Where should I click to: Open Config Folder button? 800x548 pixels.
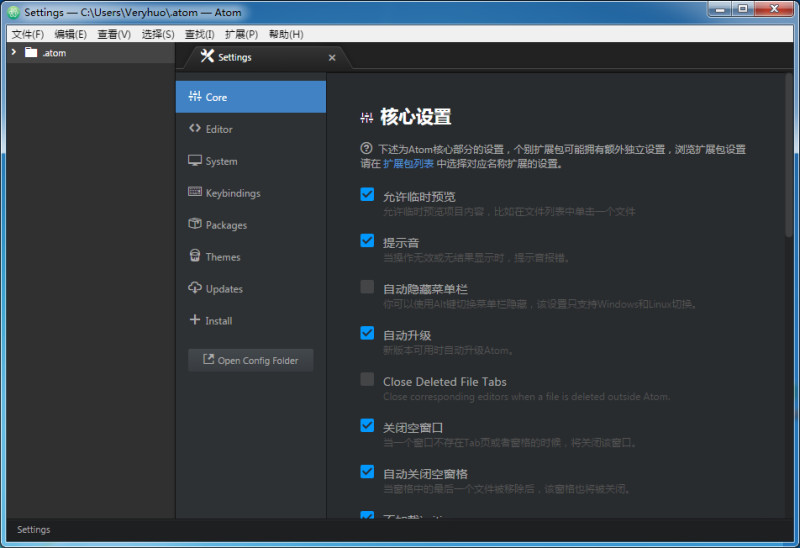[x=251, y=360]
